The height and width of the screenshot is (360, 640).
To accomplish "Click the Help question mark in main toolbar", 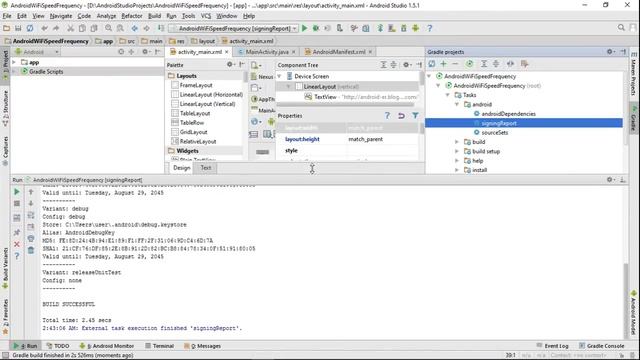I will 429,28.
